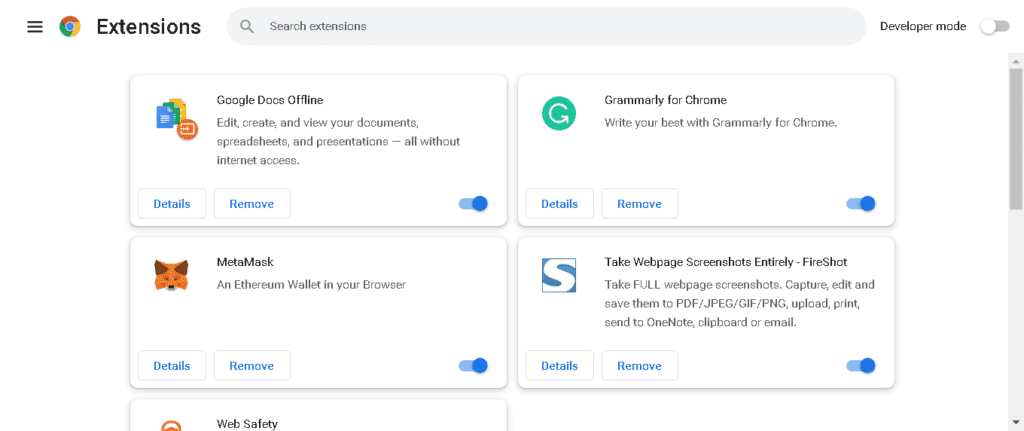Turn off FireShot extension toggle
This screenshot has width=1024, height=431.
click(x=861, y=366)
